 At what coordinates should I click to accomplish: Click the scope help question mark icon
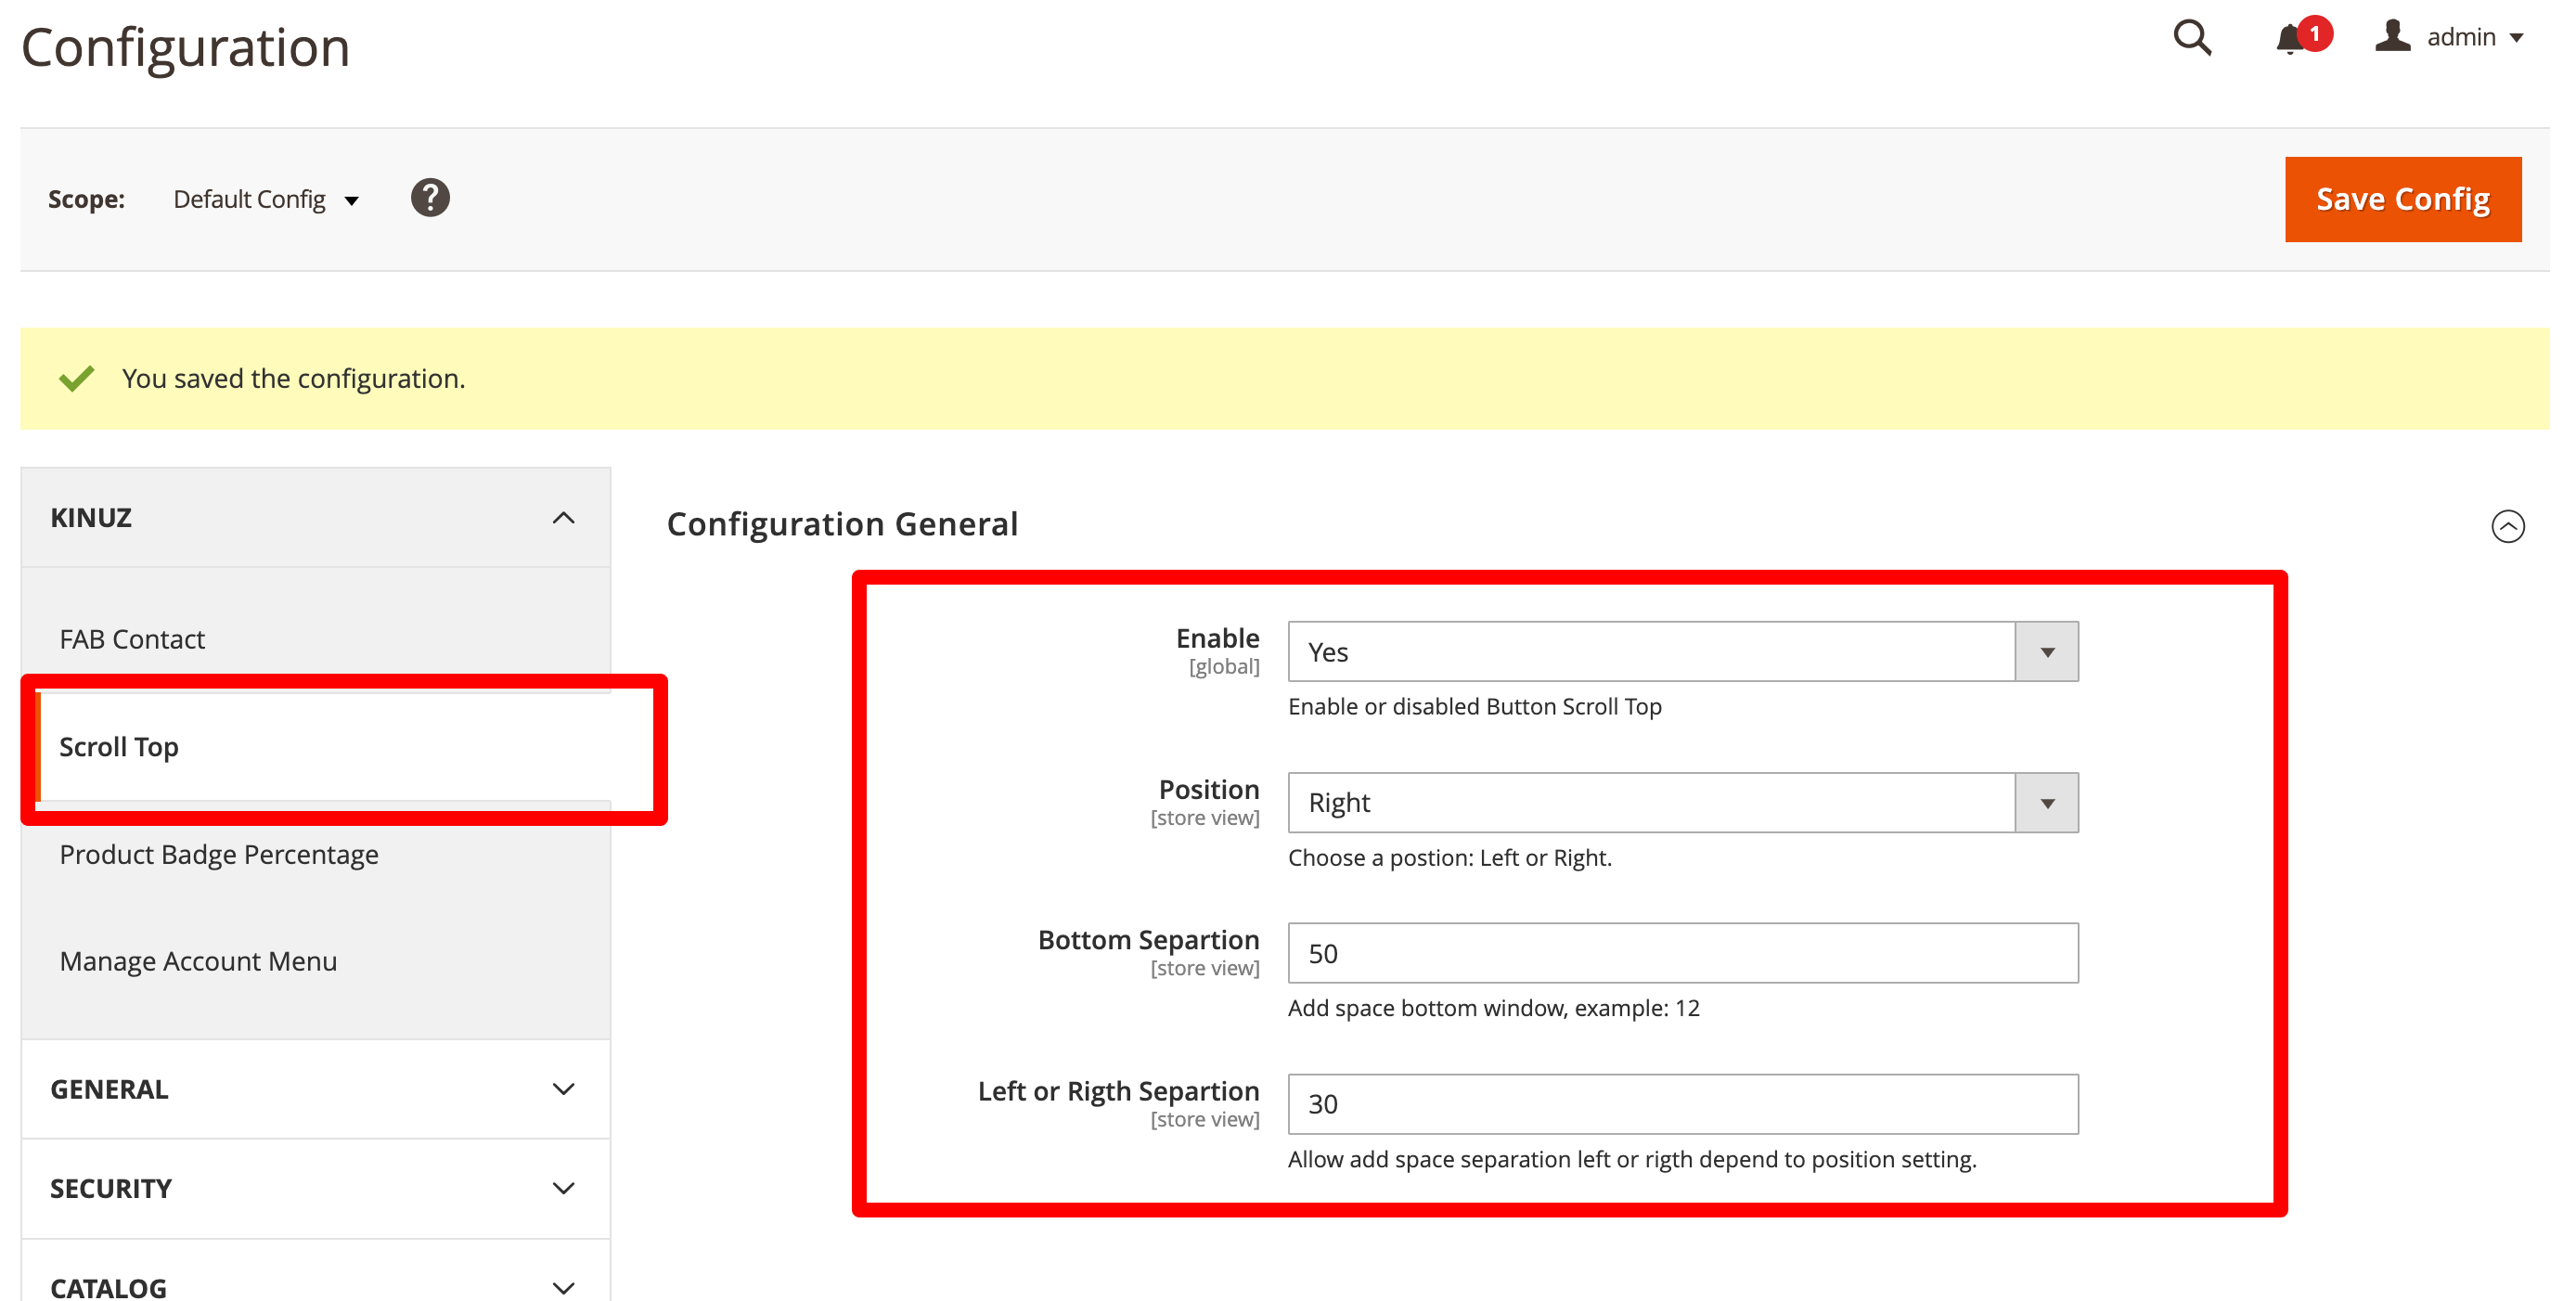pos(430,198)
